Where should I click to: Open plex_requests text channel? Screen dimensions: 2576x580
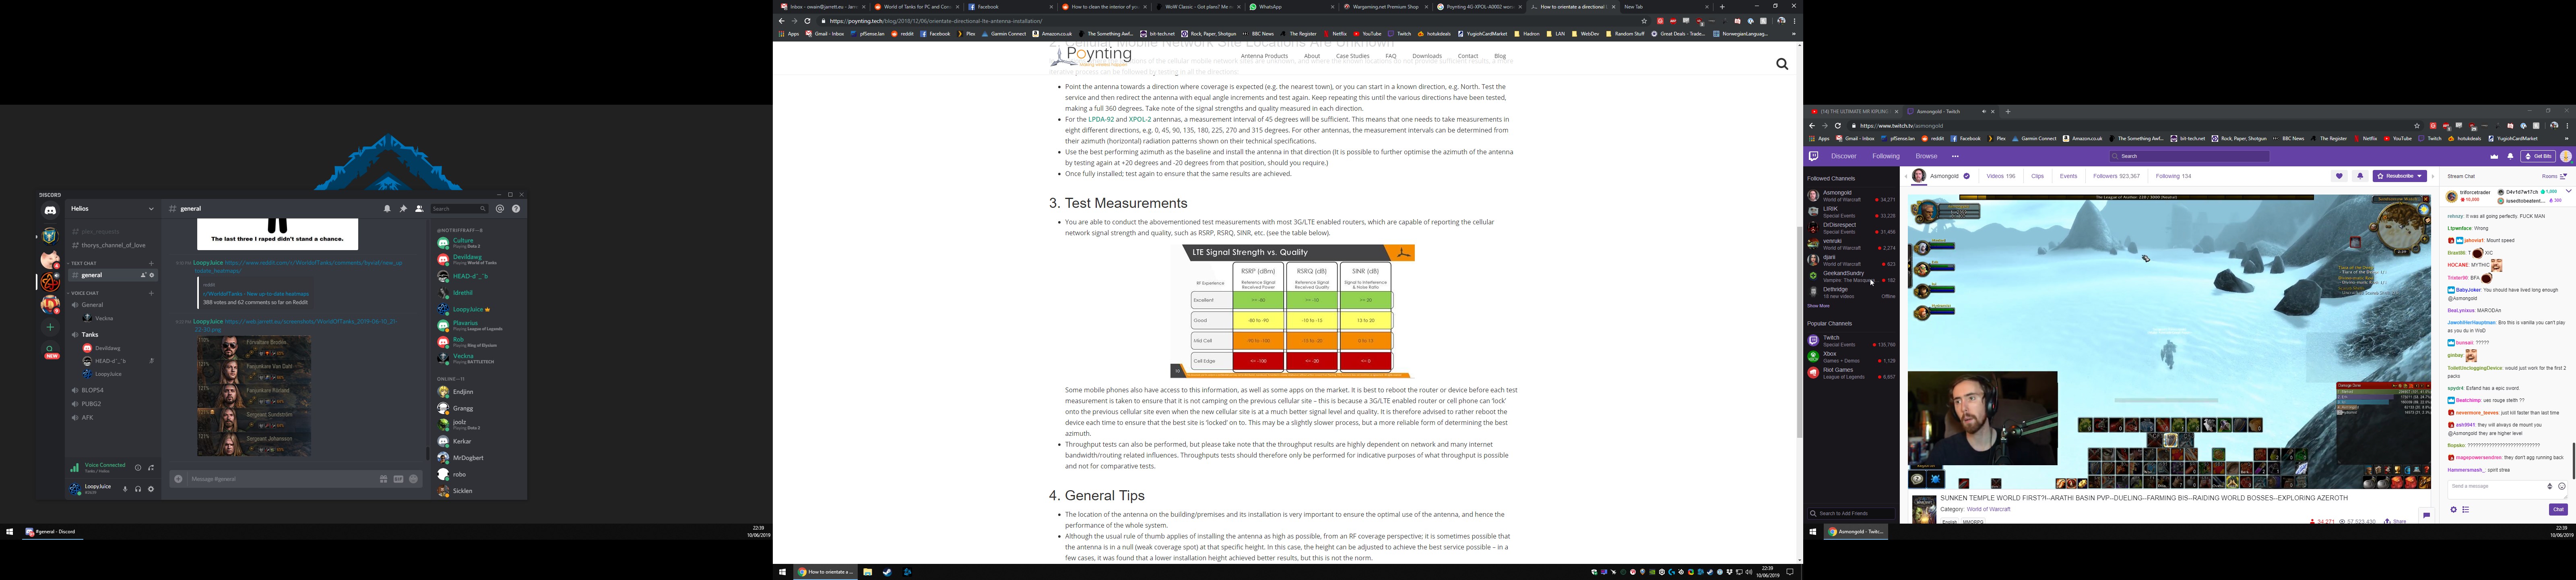click(113, 231)
